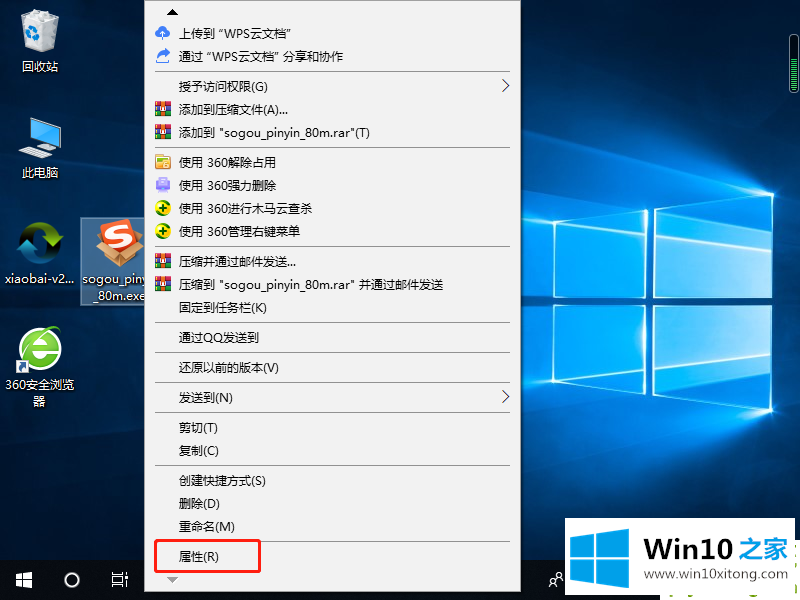The height and width of the screenshot is (600, 800).
Task: Expand the 授予访问权限(G) submenu arrow
Action: [x=505, y=86]
